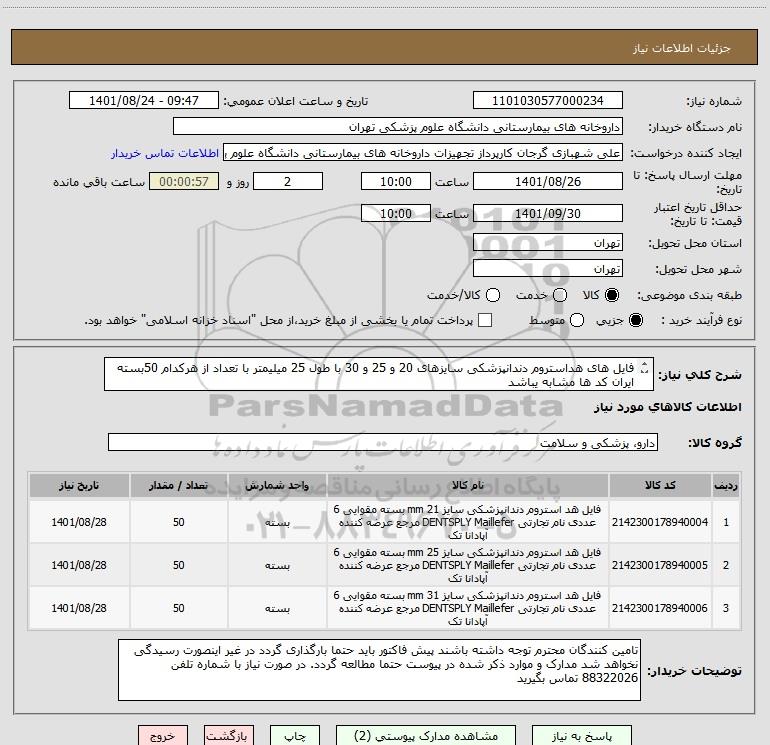Click product code 214230017894​0005
The height and width of the screenshot is (745, 770).
tap(660, 565)
